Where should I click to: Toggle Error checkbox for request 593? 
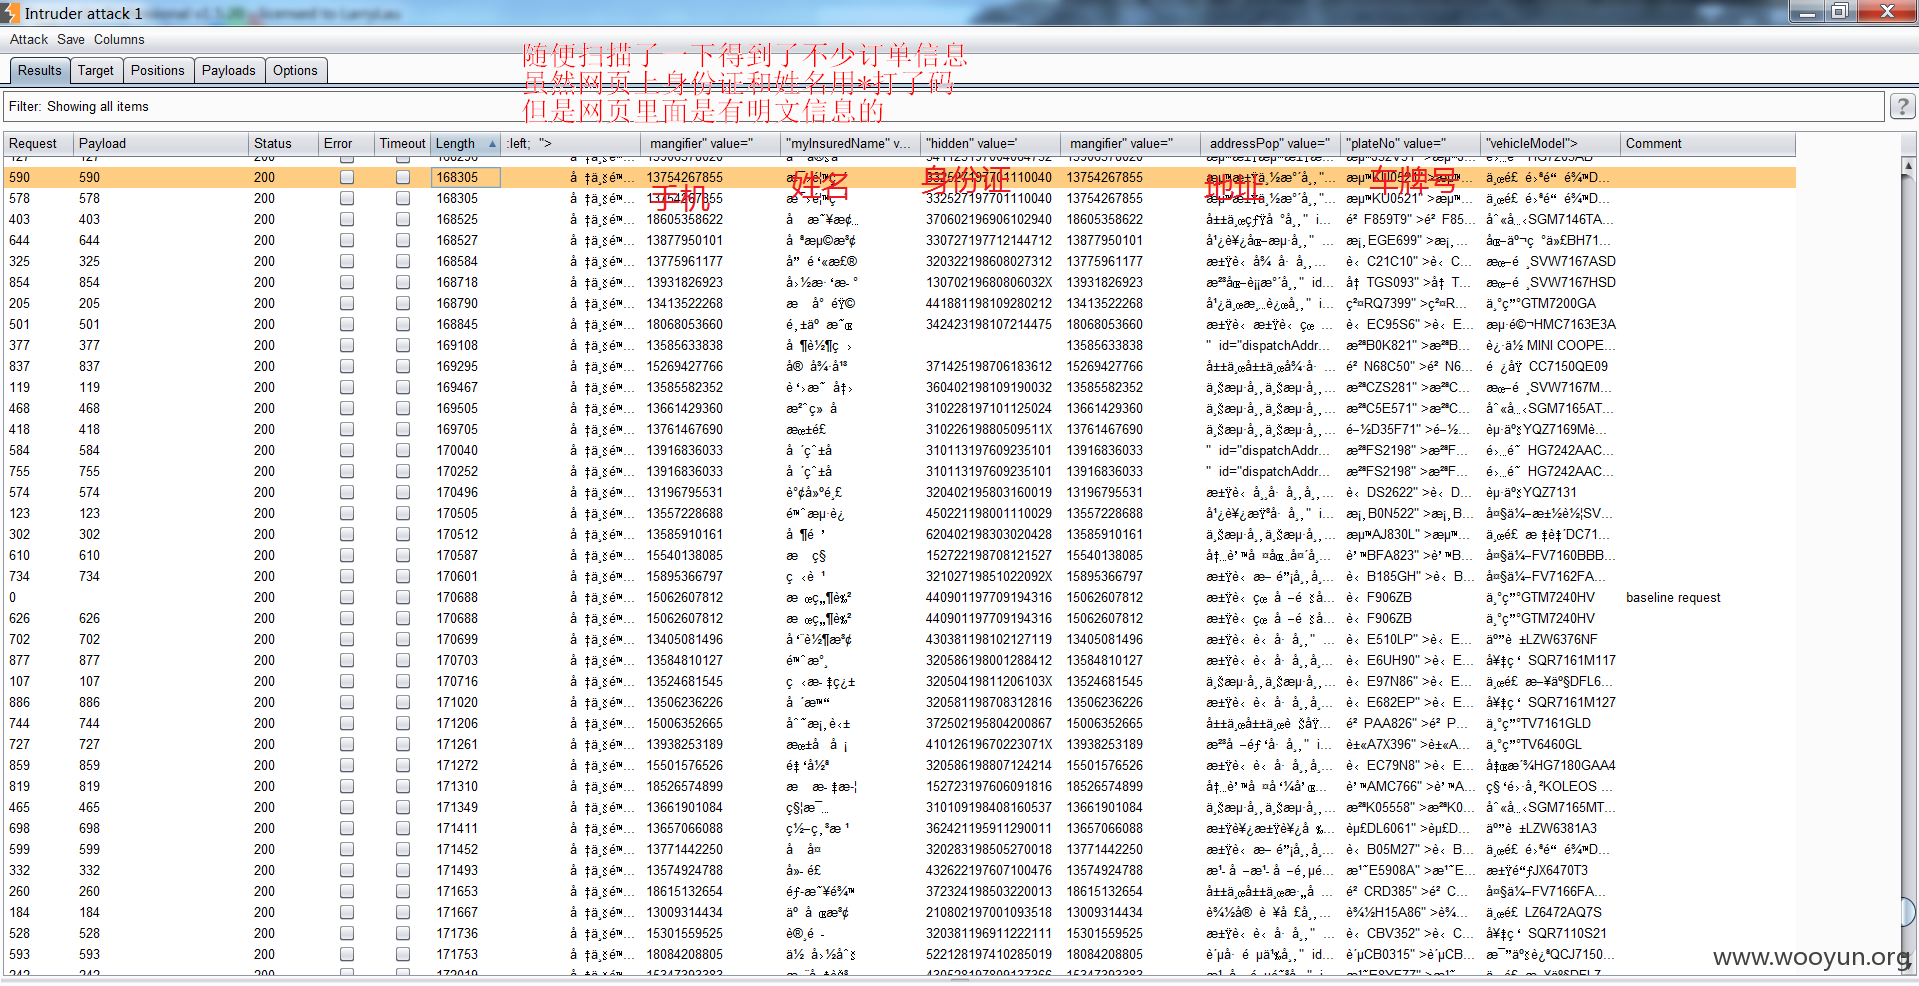pos(347,954)
